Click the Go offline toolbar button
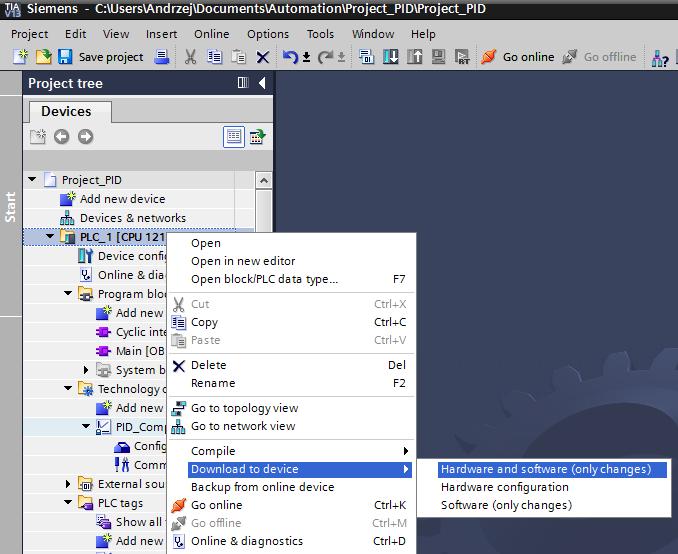Screen dimensions: 678x554 coord(599,57)
